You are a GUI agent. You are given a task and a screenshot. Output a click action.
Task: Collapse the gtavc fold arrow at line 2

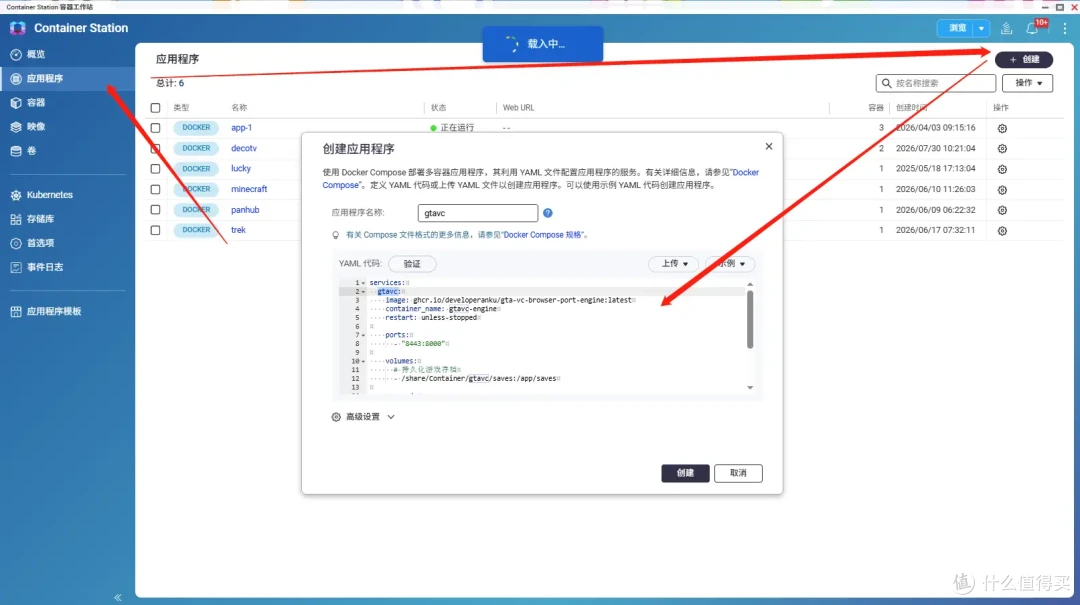click(x=364, y=292)
